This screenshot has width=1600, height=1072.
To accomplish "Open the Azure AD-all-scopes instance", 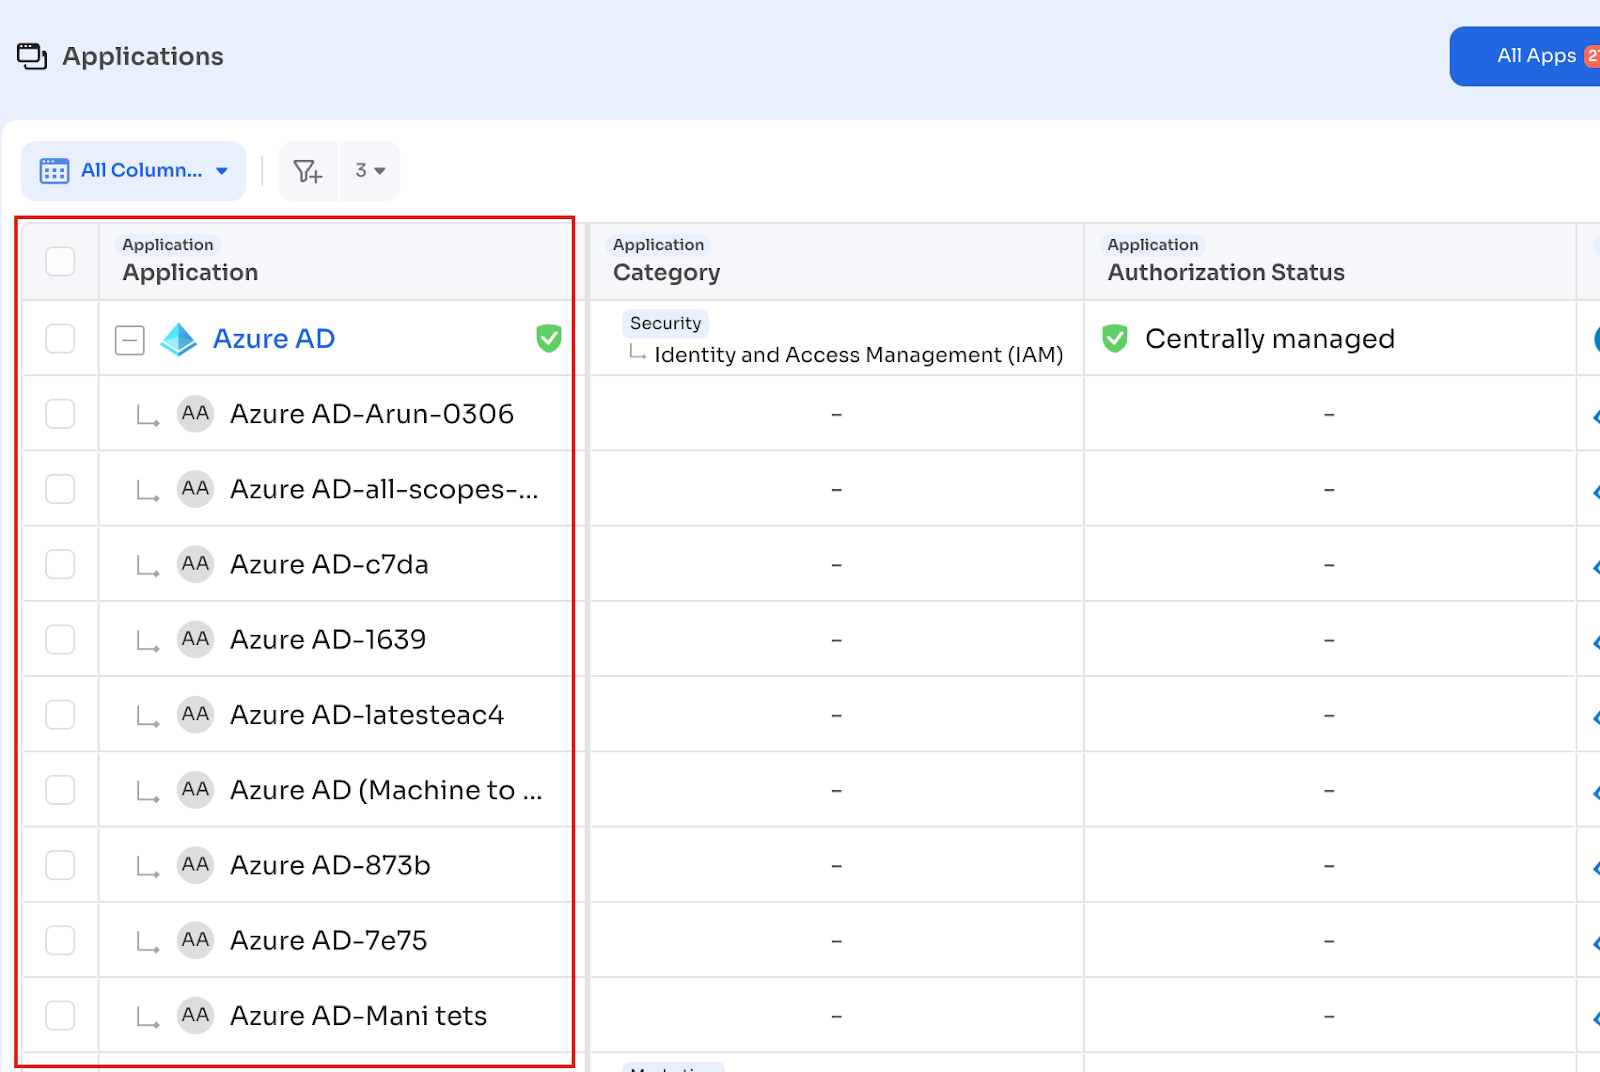I will click(384, 489).
